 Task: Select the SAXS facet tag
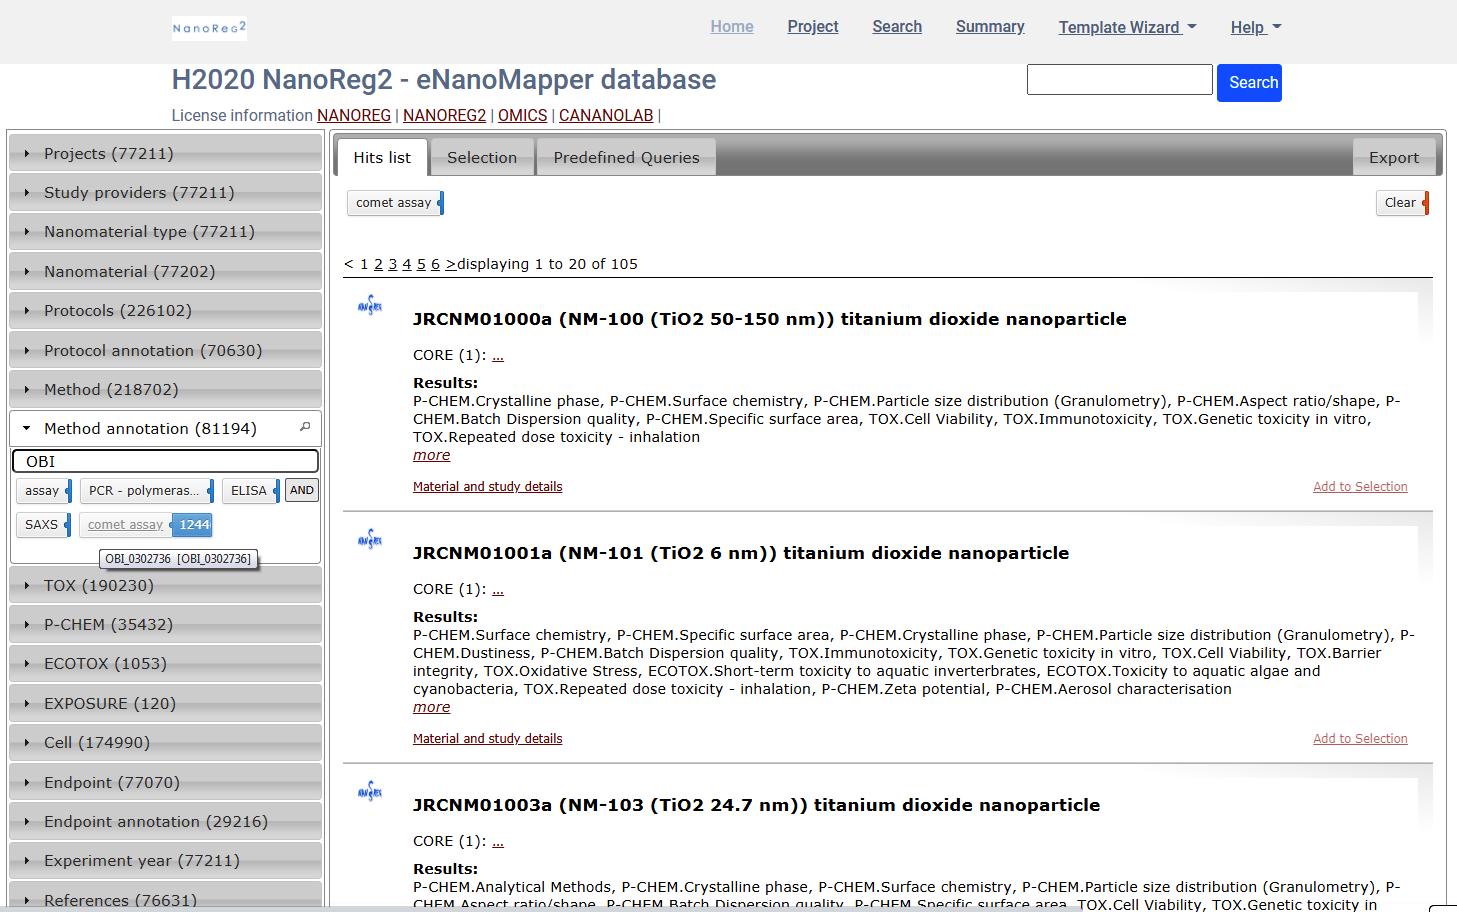coord(42,525)
